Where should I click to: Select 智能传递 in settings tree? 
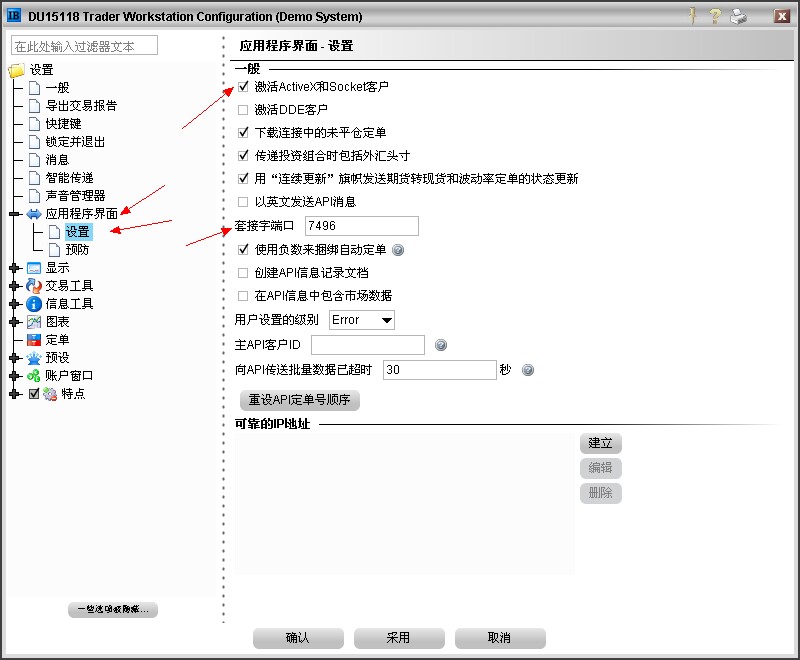[x=69, y=177]
